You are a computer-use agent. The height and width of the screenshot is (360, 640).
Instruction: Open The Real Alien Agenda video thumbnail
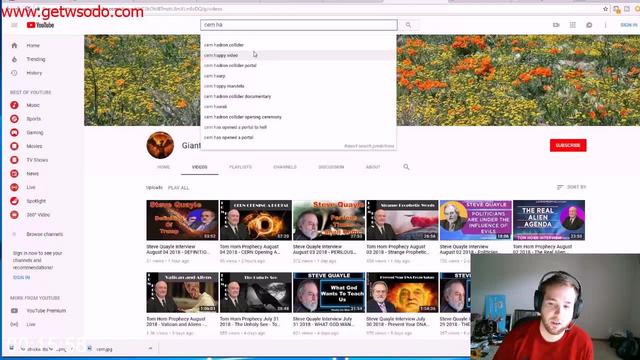click(x=549, y=220)
